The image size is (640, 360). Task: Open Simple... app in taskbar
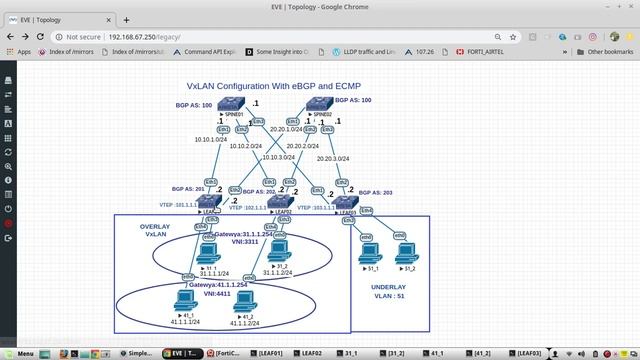(136, 353)
